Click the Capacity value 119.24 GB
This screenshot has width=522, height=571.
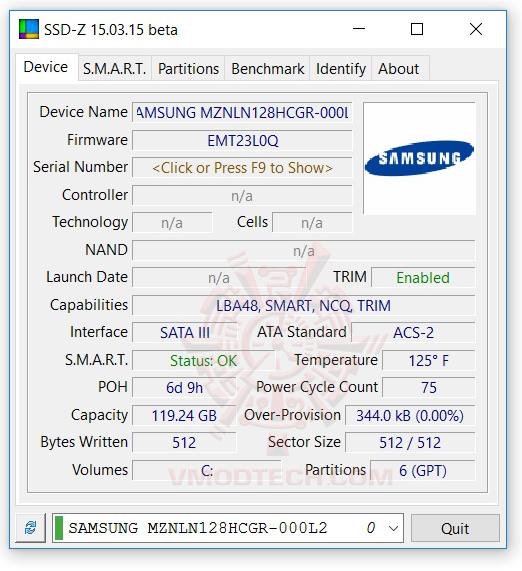click(184, 416)
